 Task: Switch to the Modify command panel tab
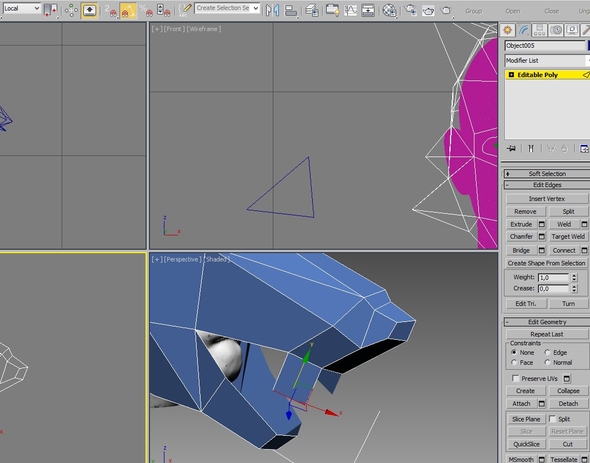523,30
